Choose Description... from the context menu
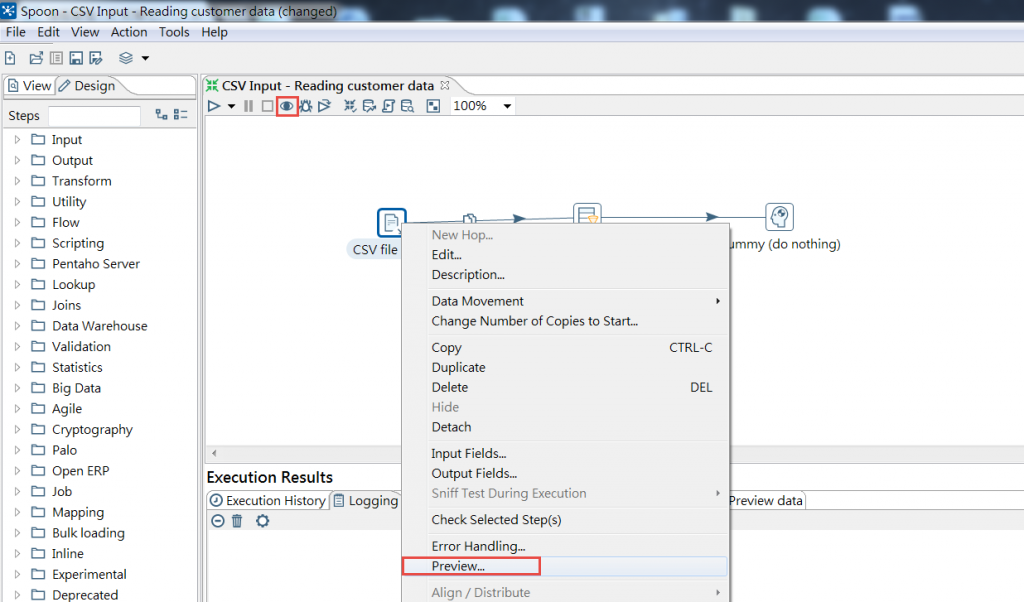 point(565,275)
